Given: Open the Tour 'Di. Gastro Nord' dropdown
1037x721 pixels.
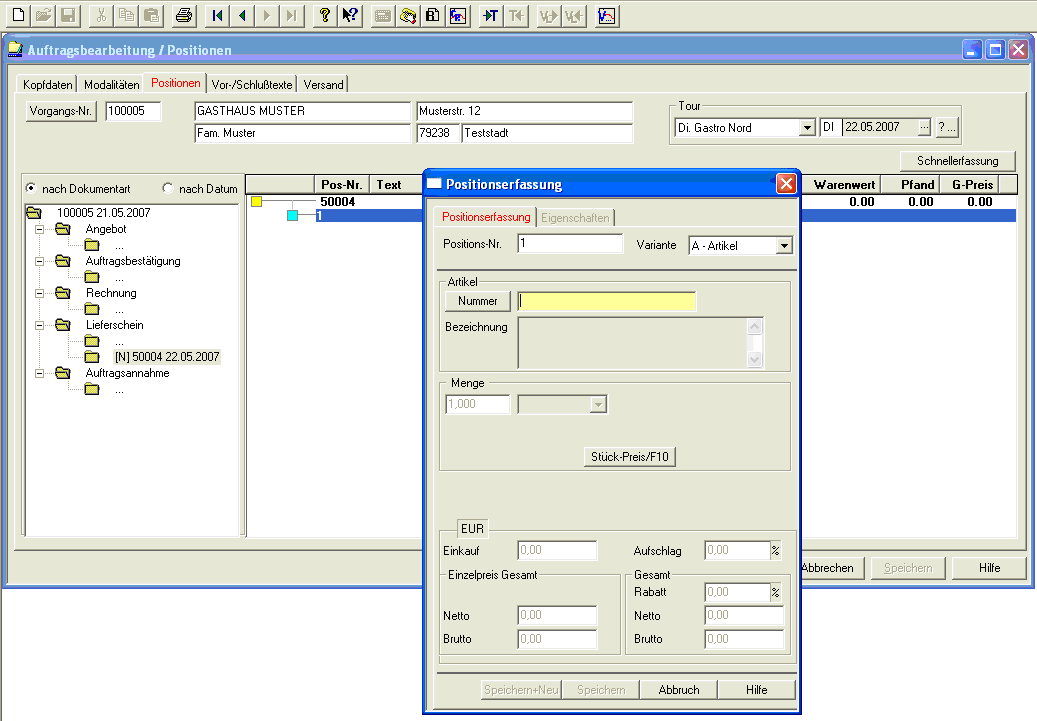Looking at the screenshot, I should click(x=807, y=128).
